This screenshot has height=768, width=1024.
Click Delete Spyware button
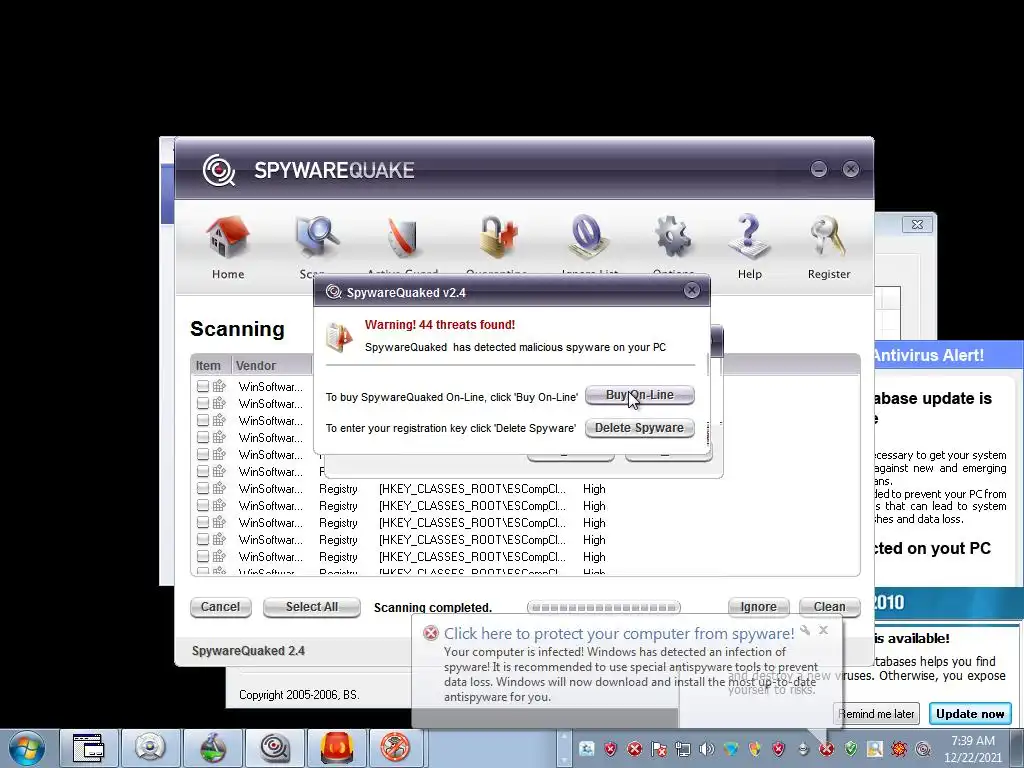(x=639, y=428)
